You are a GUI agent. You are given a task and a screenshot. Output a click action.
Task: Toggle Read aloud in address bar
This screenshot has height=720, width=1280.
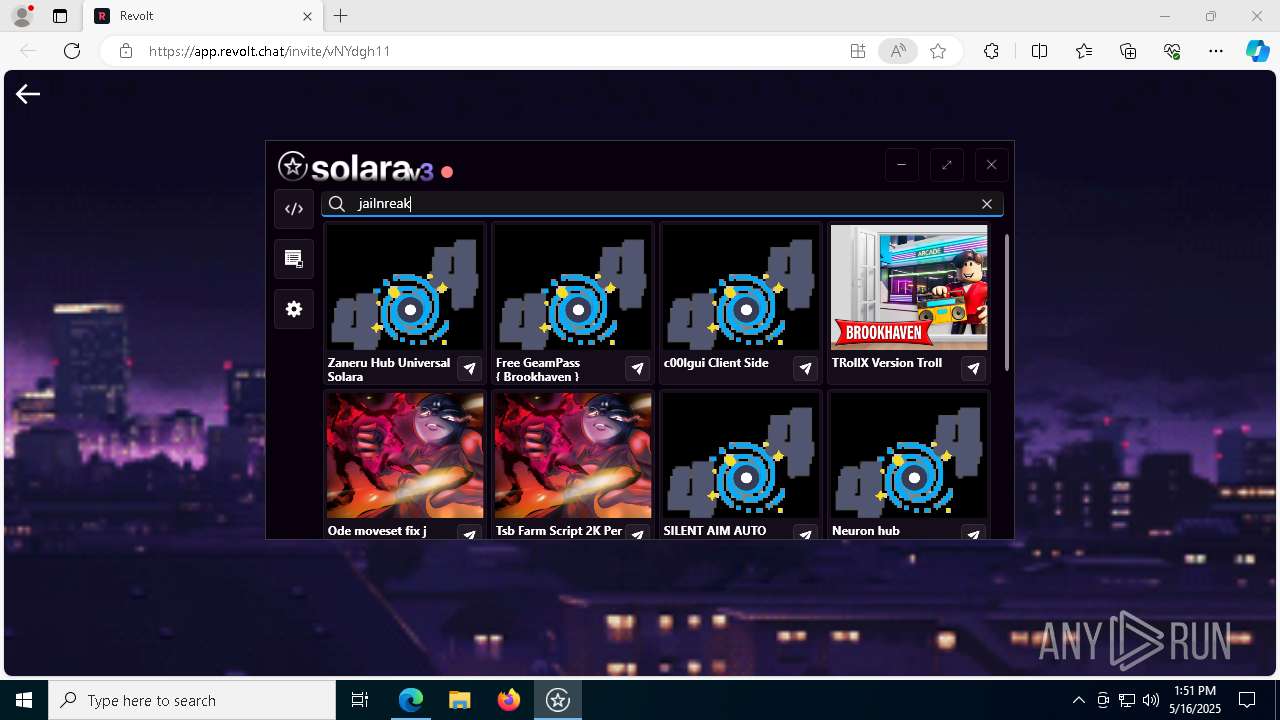898,51
